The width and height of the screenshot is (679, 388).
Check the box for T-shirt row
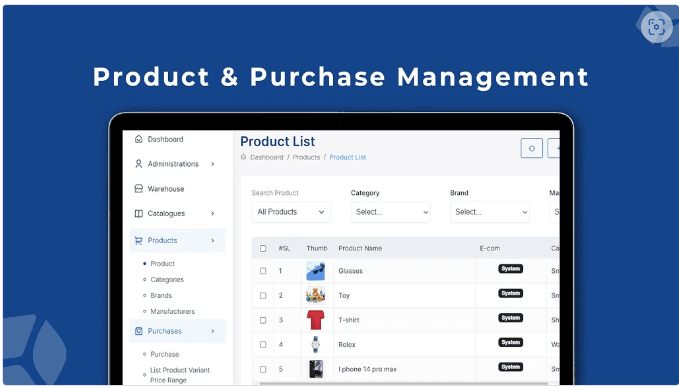click(x=263, y=320)
